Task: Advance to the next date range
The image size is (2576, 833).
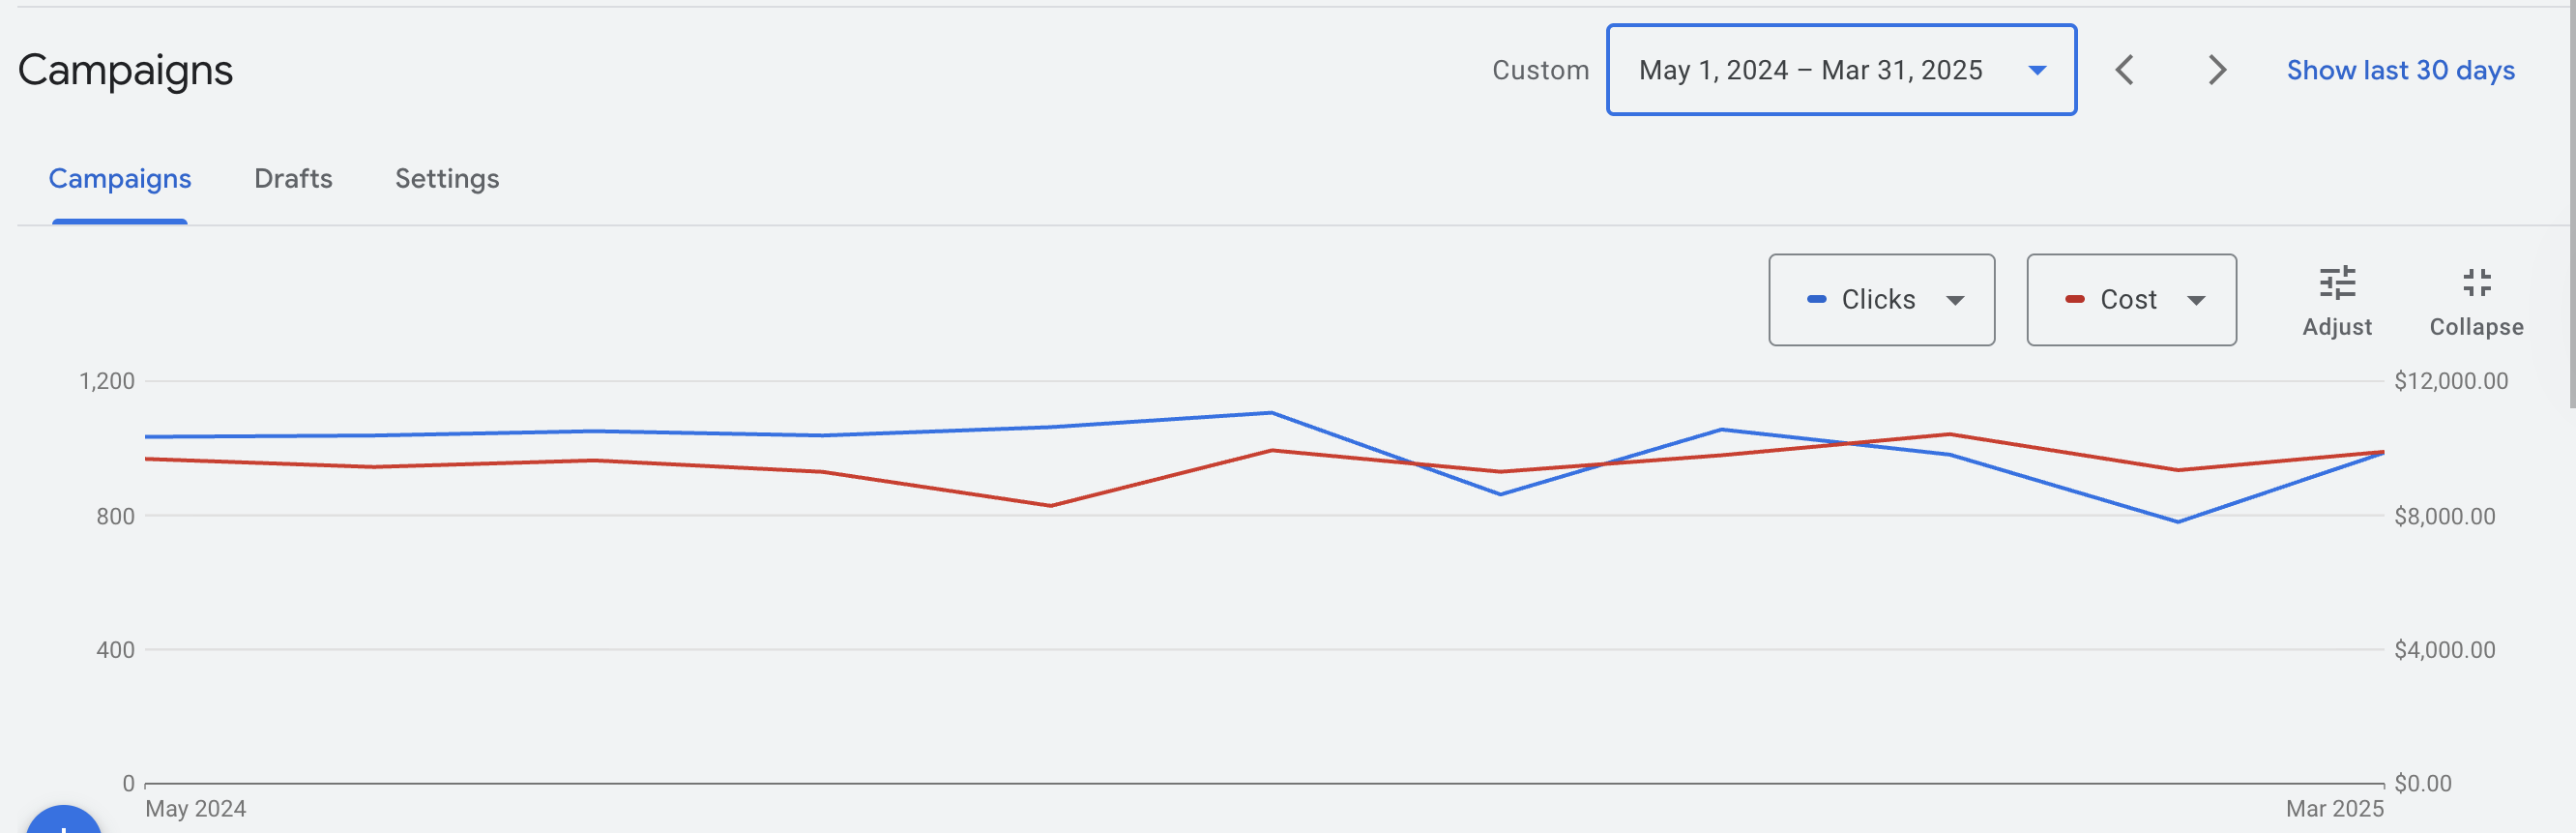Action: [x=2217, y=70]
